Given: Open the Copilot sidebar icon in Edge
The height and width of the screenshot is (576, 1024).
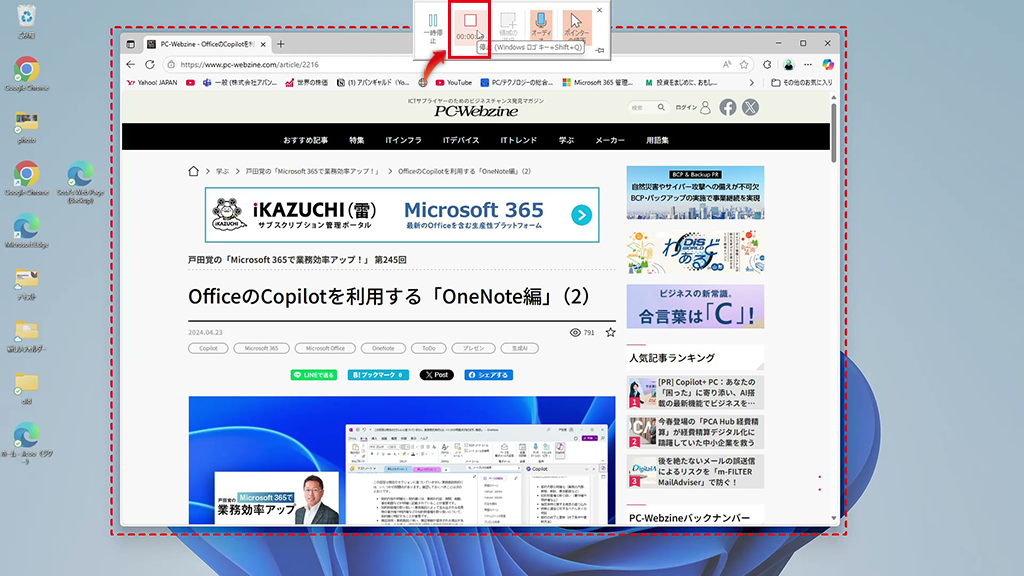Looking at the screenshot, I should pyautogui.click(x=828, y=65).
